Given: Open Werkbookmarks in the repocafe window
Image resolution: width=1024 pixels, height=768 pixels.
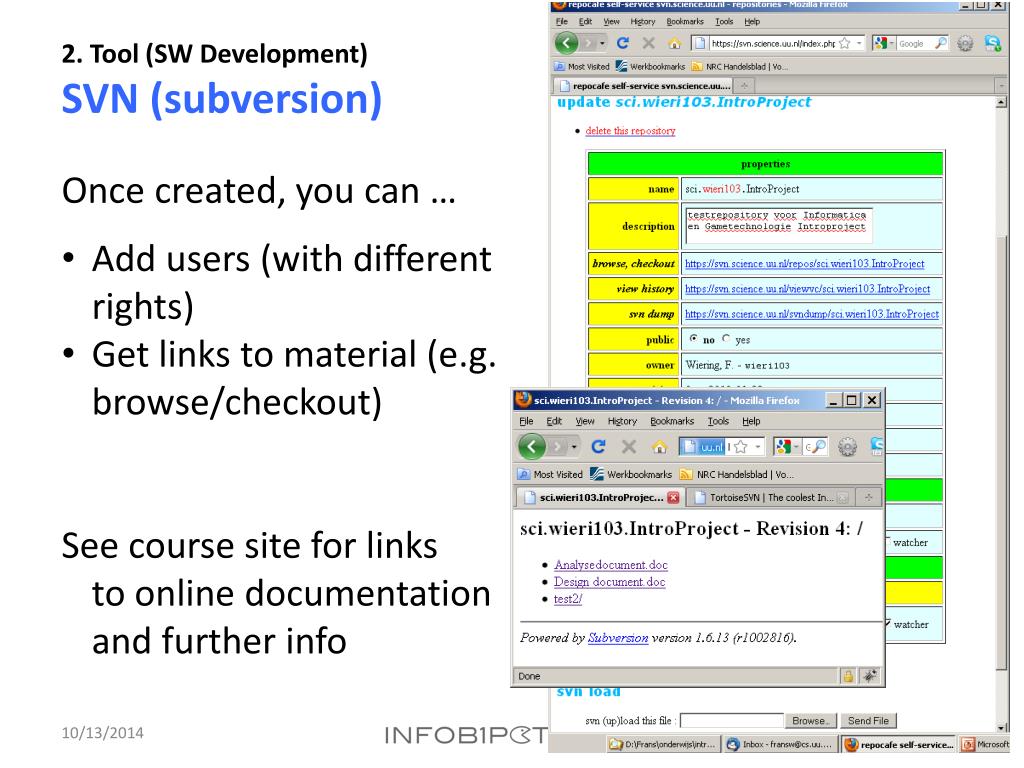Looking at the screenshot, I should pos(650,67).
